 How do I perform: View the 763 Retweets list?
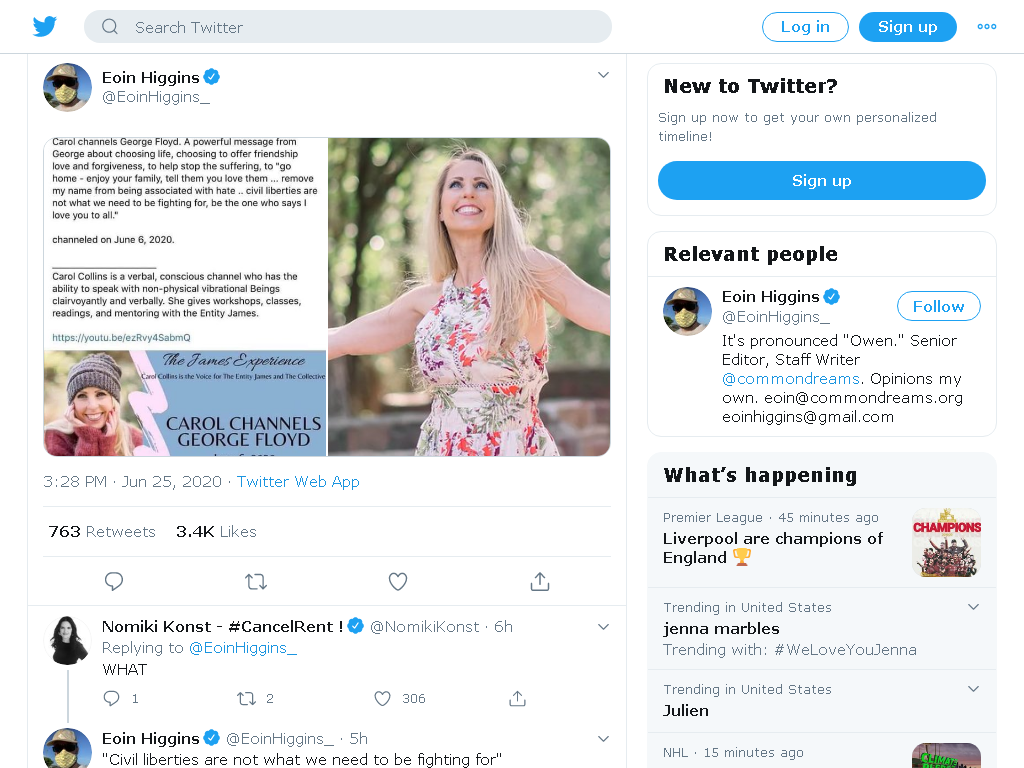(102, 532)
